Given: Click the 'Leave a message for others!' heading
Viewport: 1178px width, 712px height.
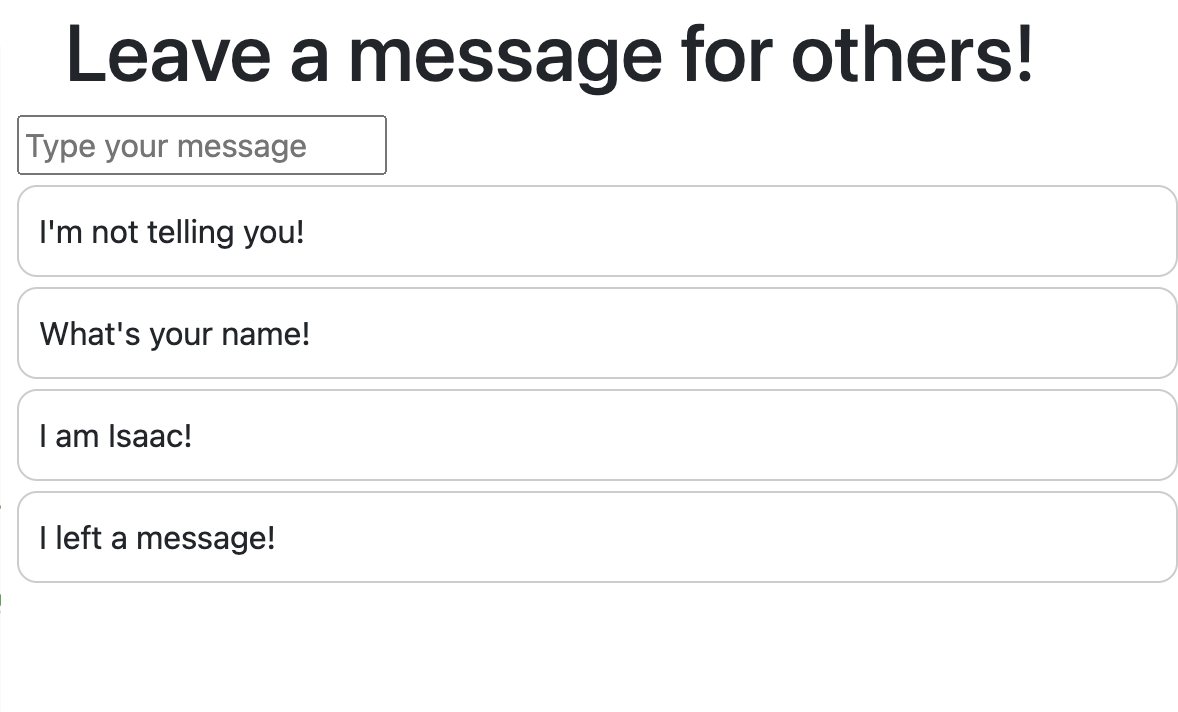Looking at the screenshot, I should (550, 56).
